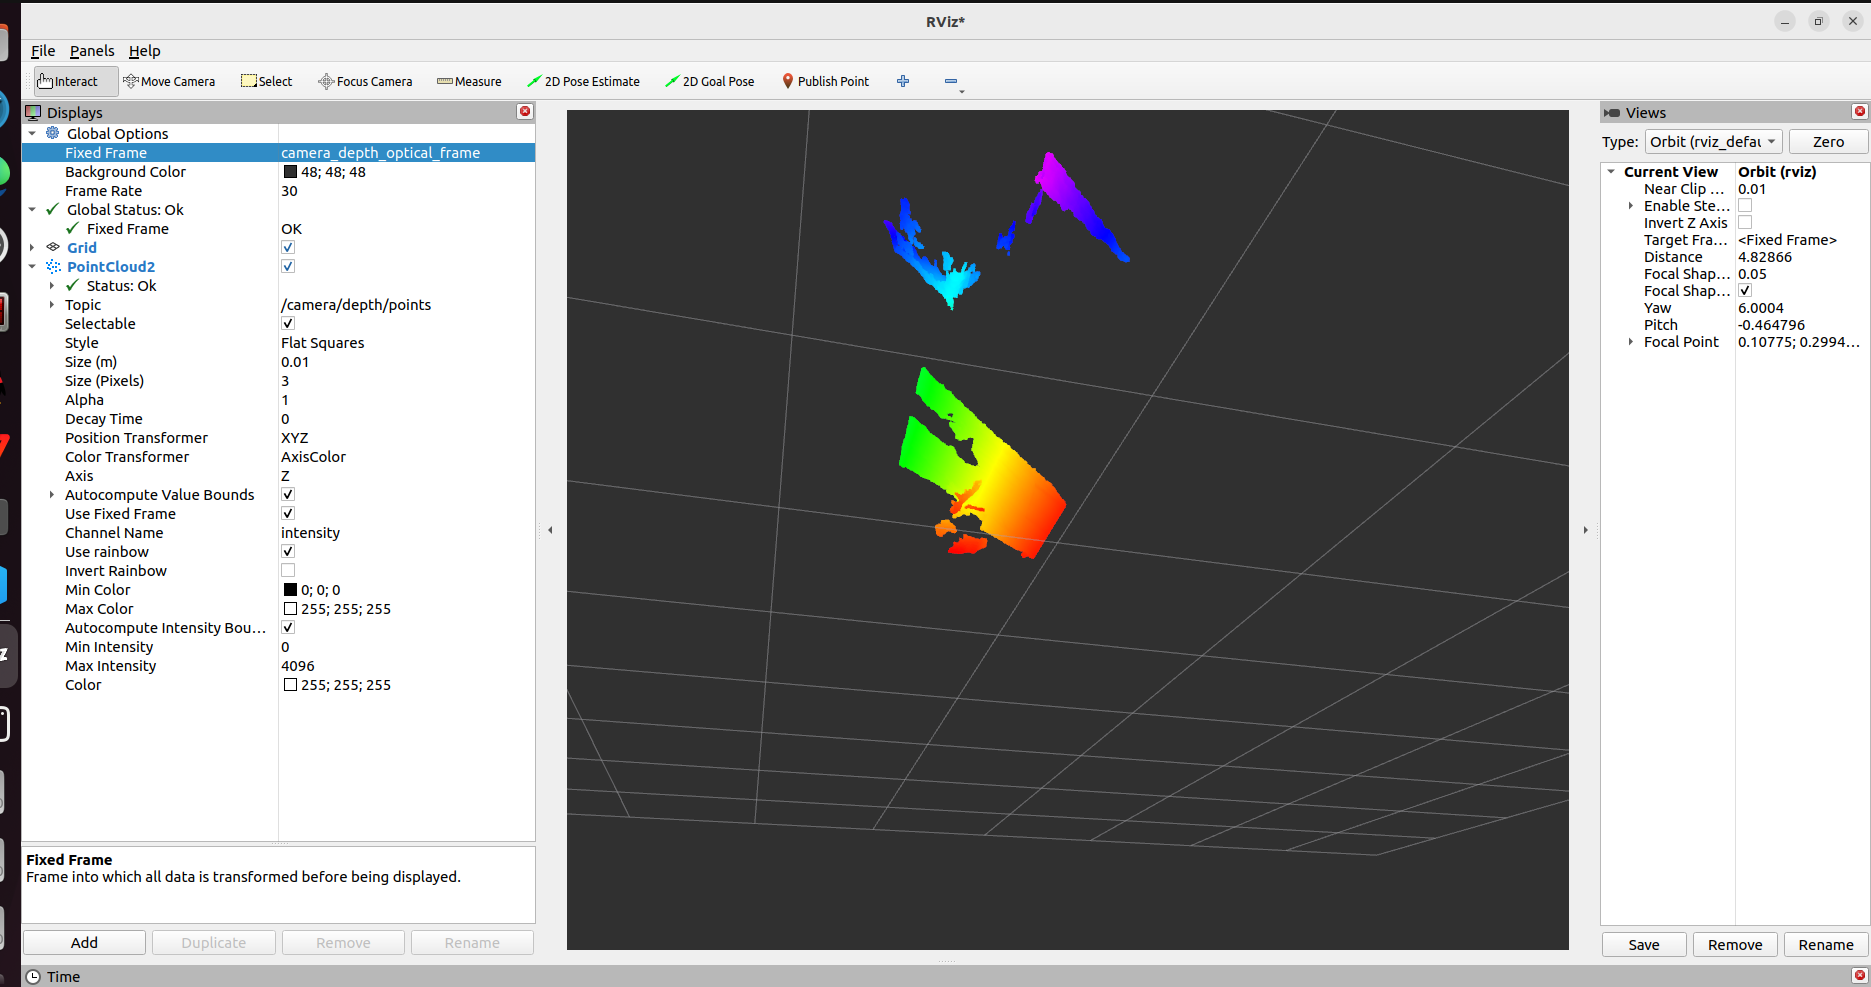The height and width of the screenshot is (987, 1871).
Task: Toggle the Use rainbow checkbox
Action: 288,551
